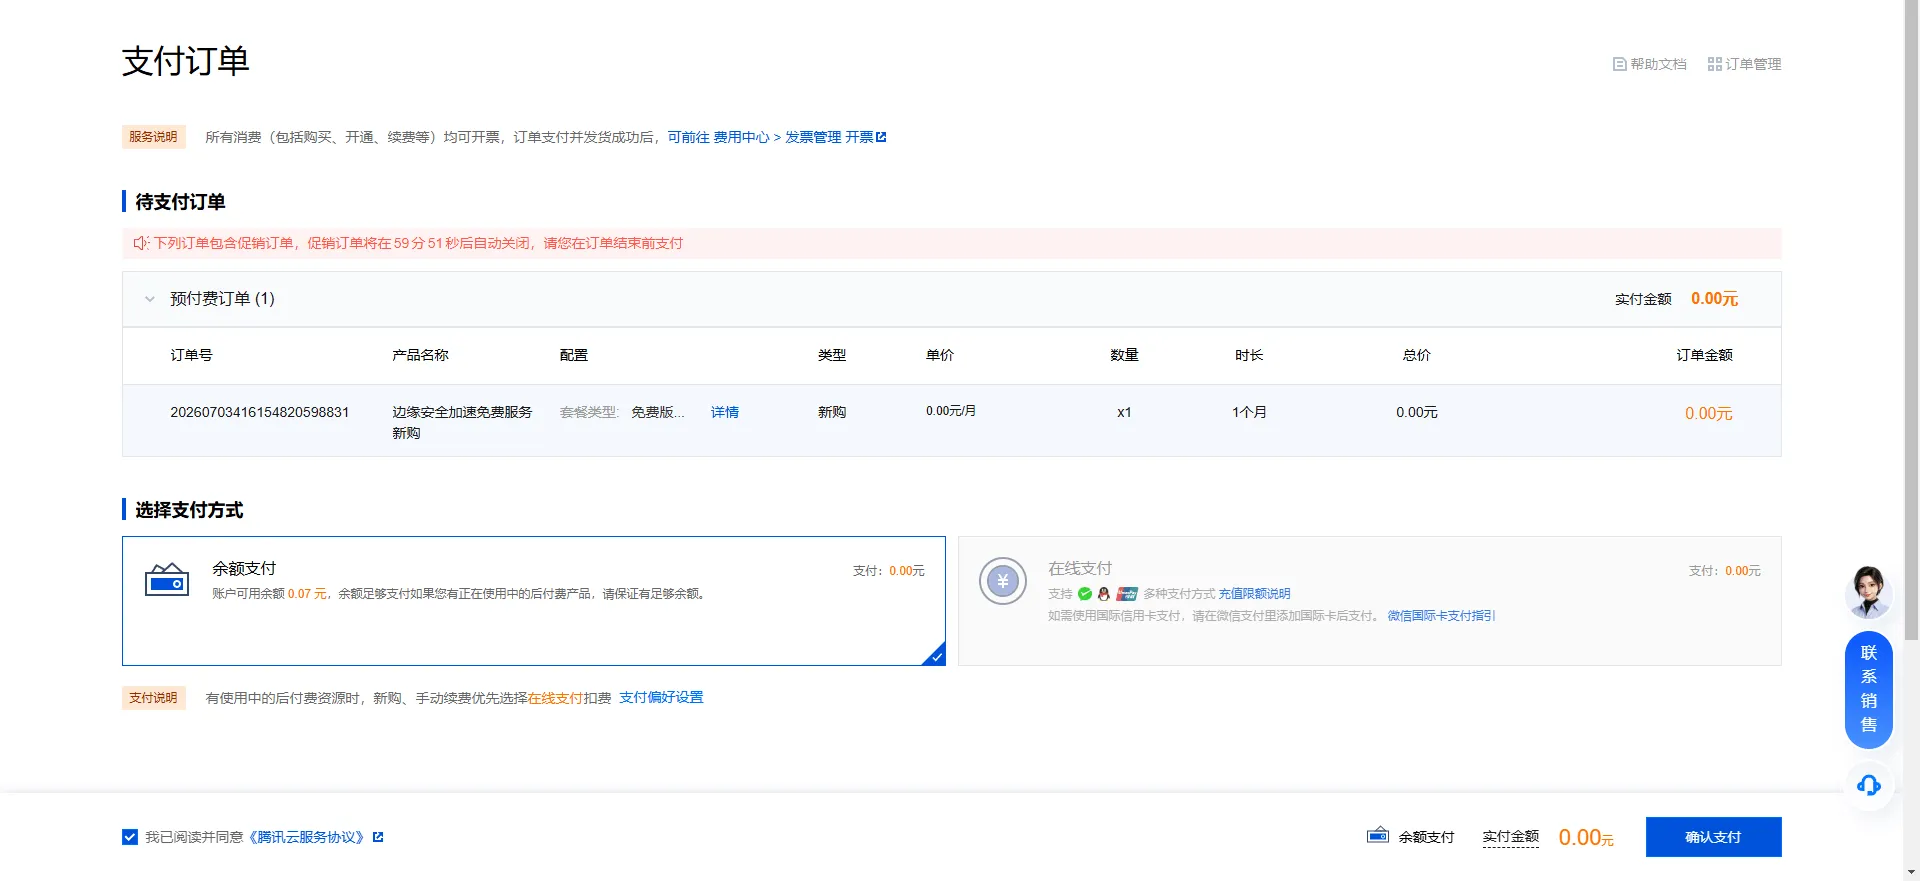
Task: Click the vertical page scrollbar
Action: (x=1911, y=320)
